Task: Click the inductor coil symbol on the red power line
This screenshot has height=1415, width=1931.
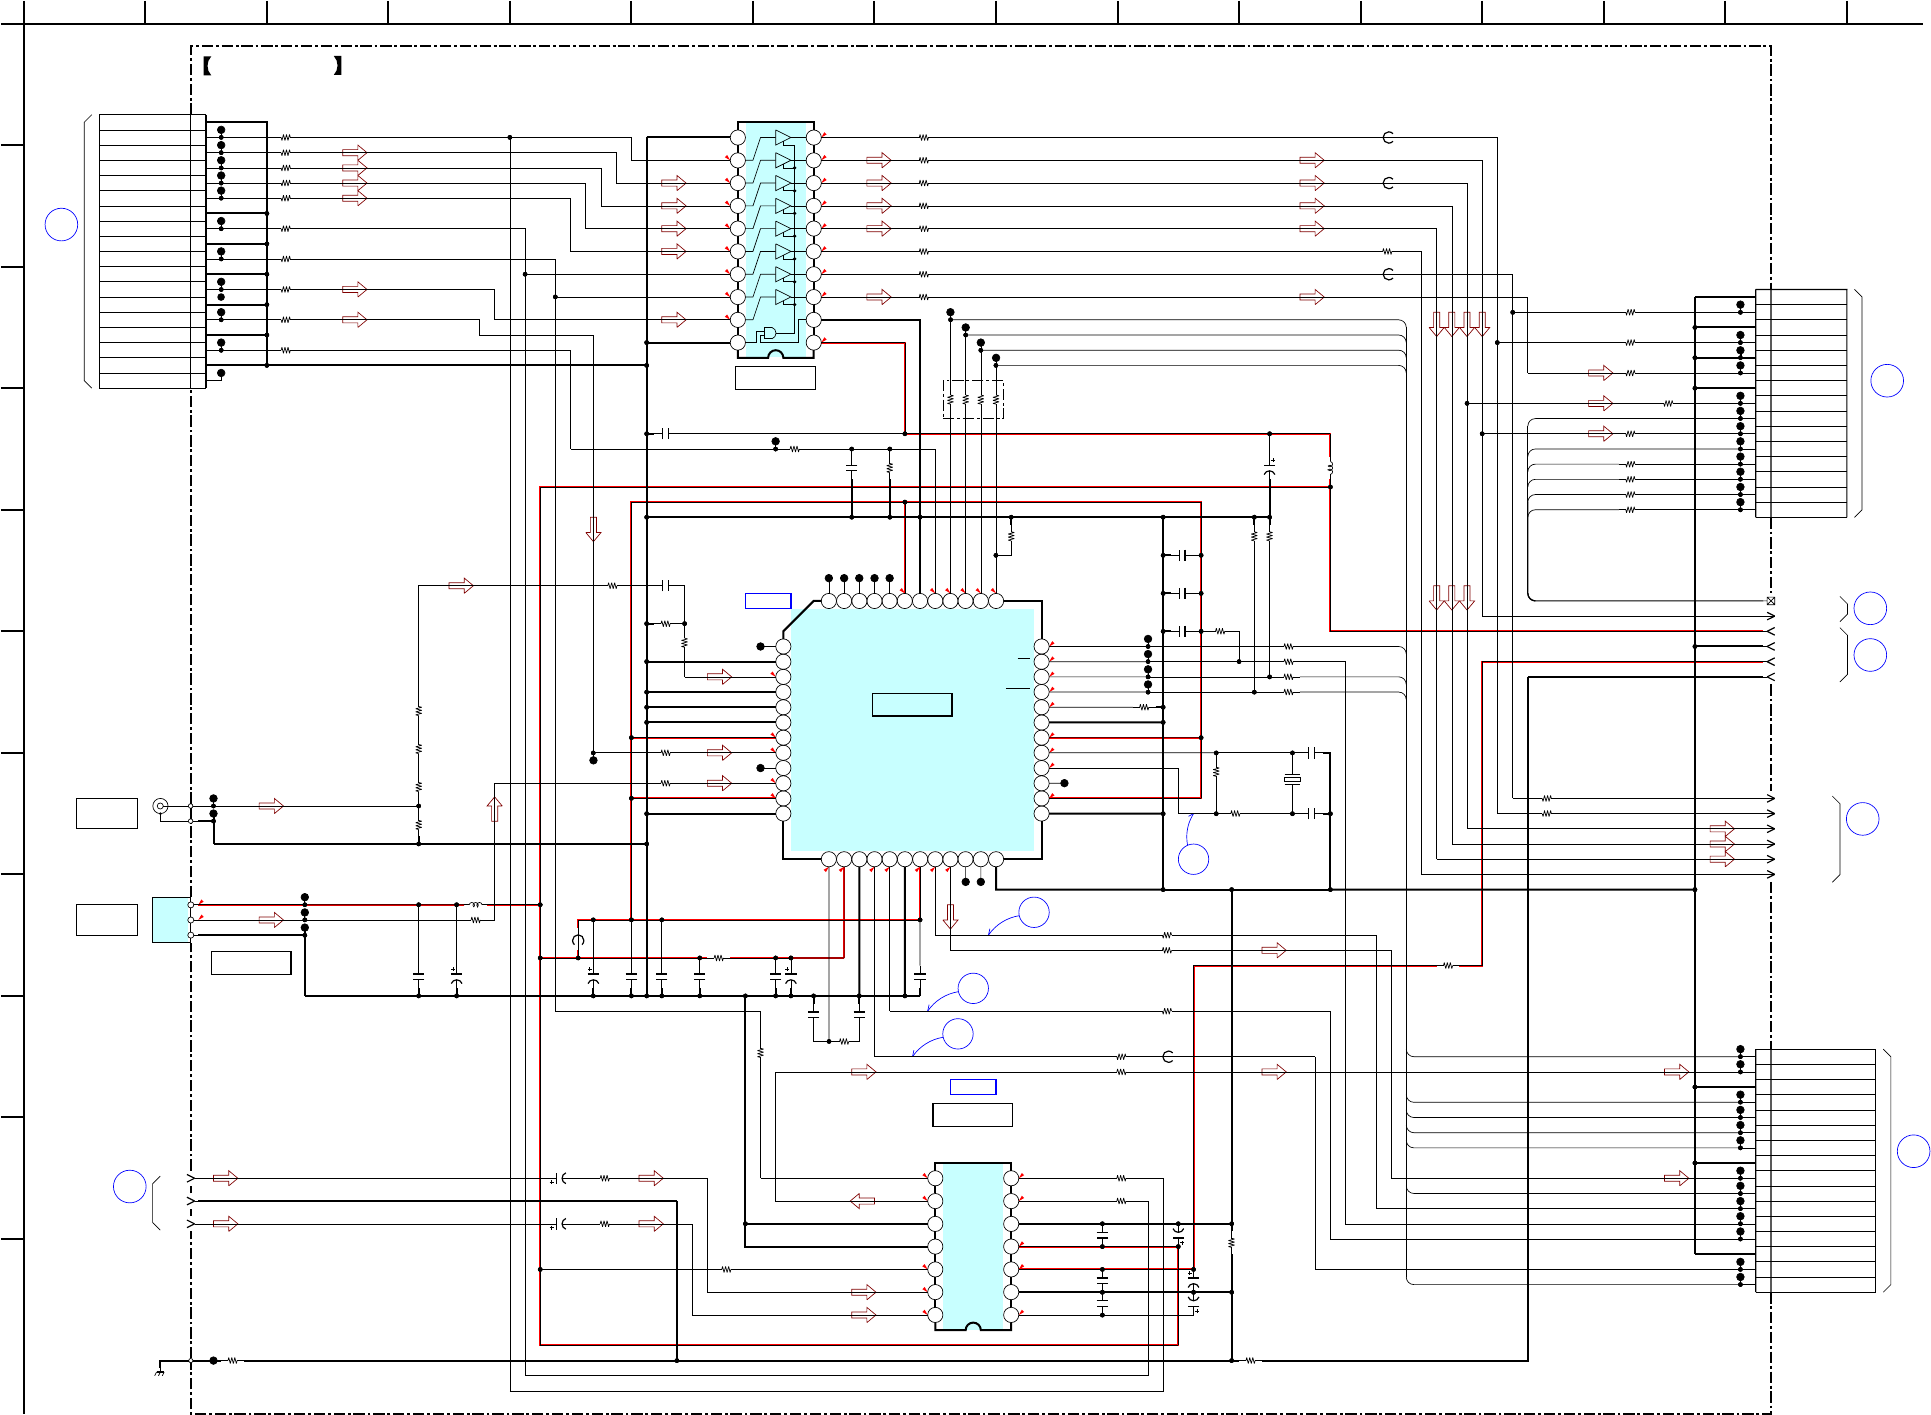Action: [475, 905]
